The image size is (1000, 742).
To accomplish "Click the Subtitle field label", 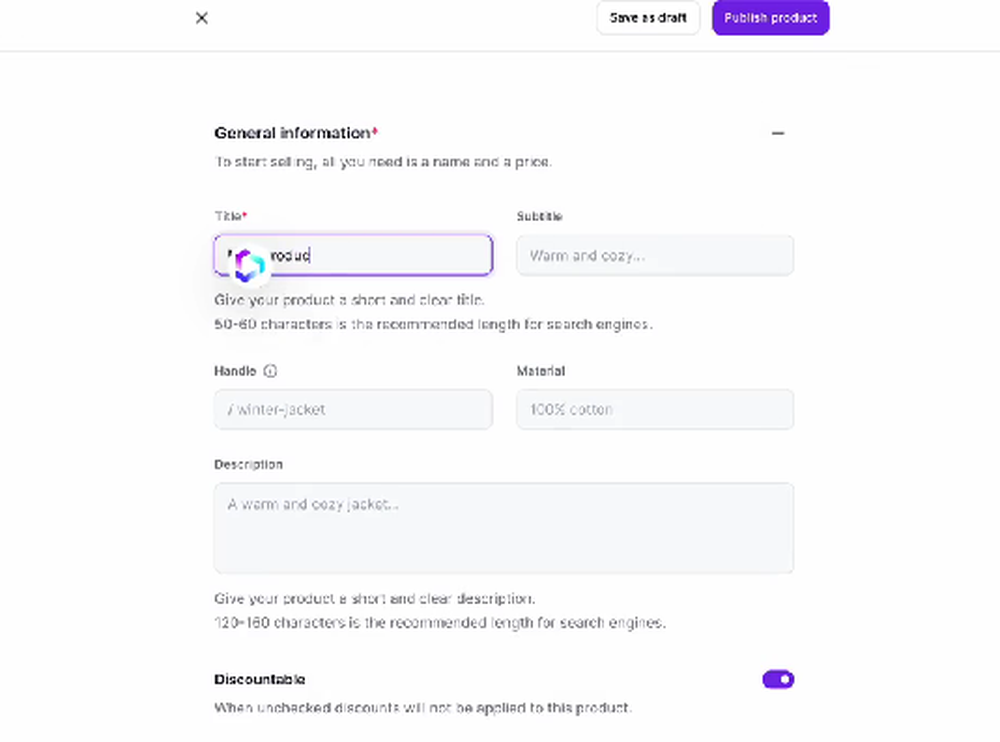I will pos(539,216).
